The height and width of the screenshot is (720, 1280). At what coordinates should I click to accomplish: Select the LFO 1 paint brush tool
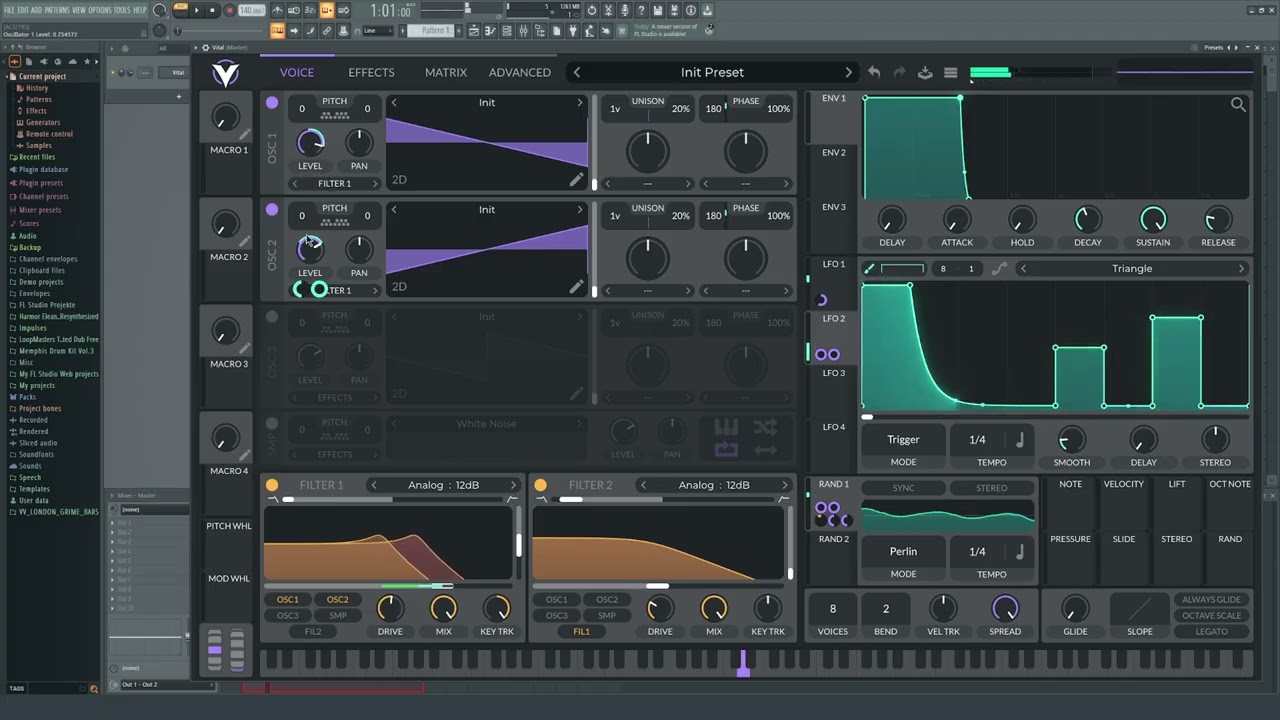[x=869, y=268]
